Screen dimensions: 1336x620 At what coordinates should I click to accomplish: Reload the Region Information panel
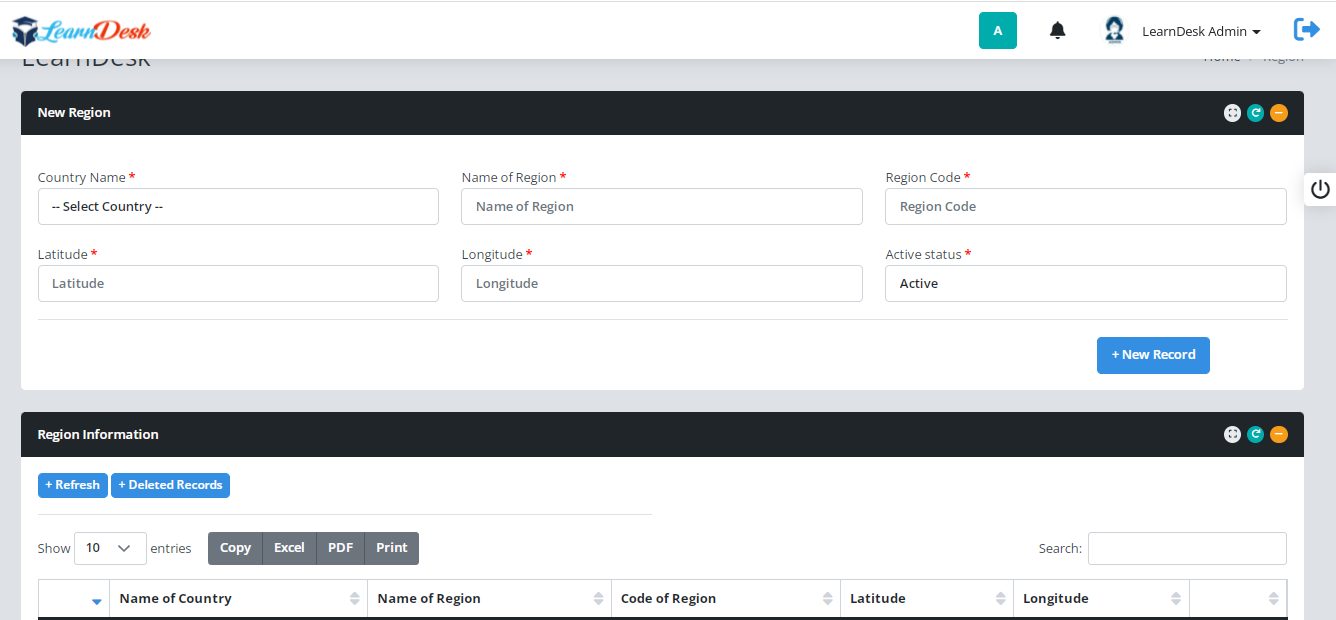pyautogui.click(x=1255, y=435)
